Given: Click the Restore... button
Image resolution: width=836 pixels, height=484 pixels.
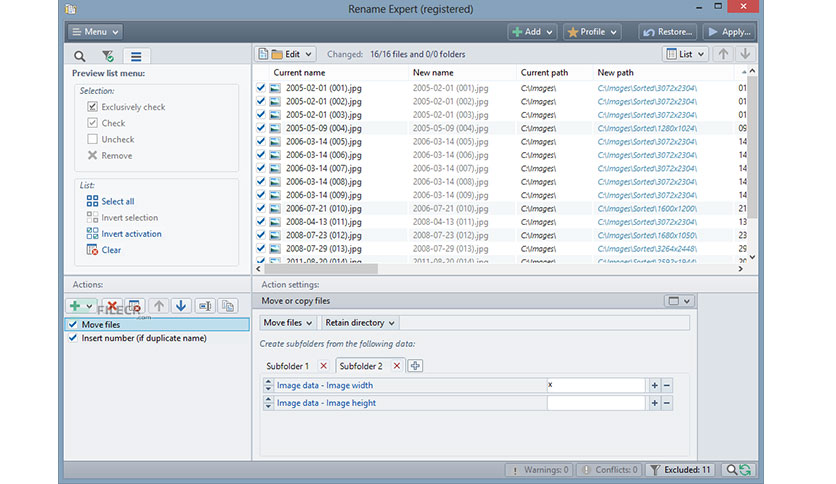Looking at the screenshot, I should coord(668,32).
